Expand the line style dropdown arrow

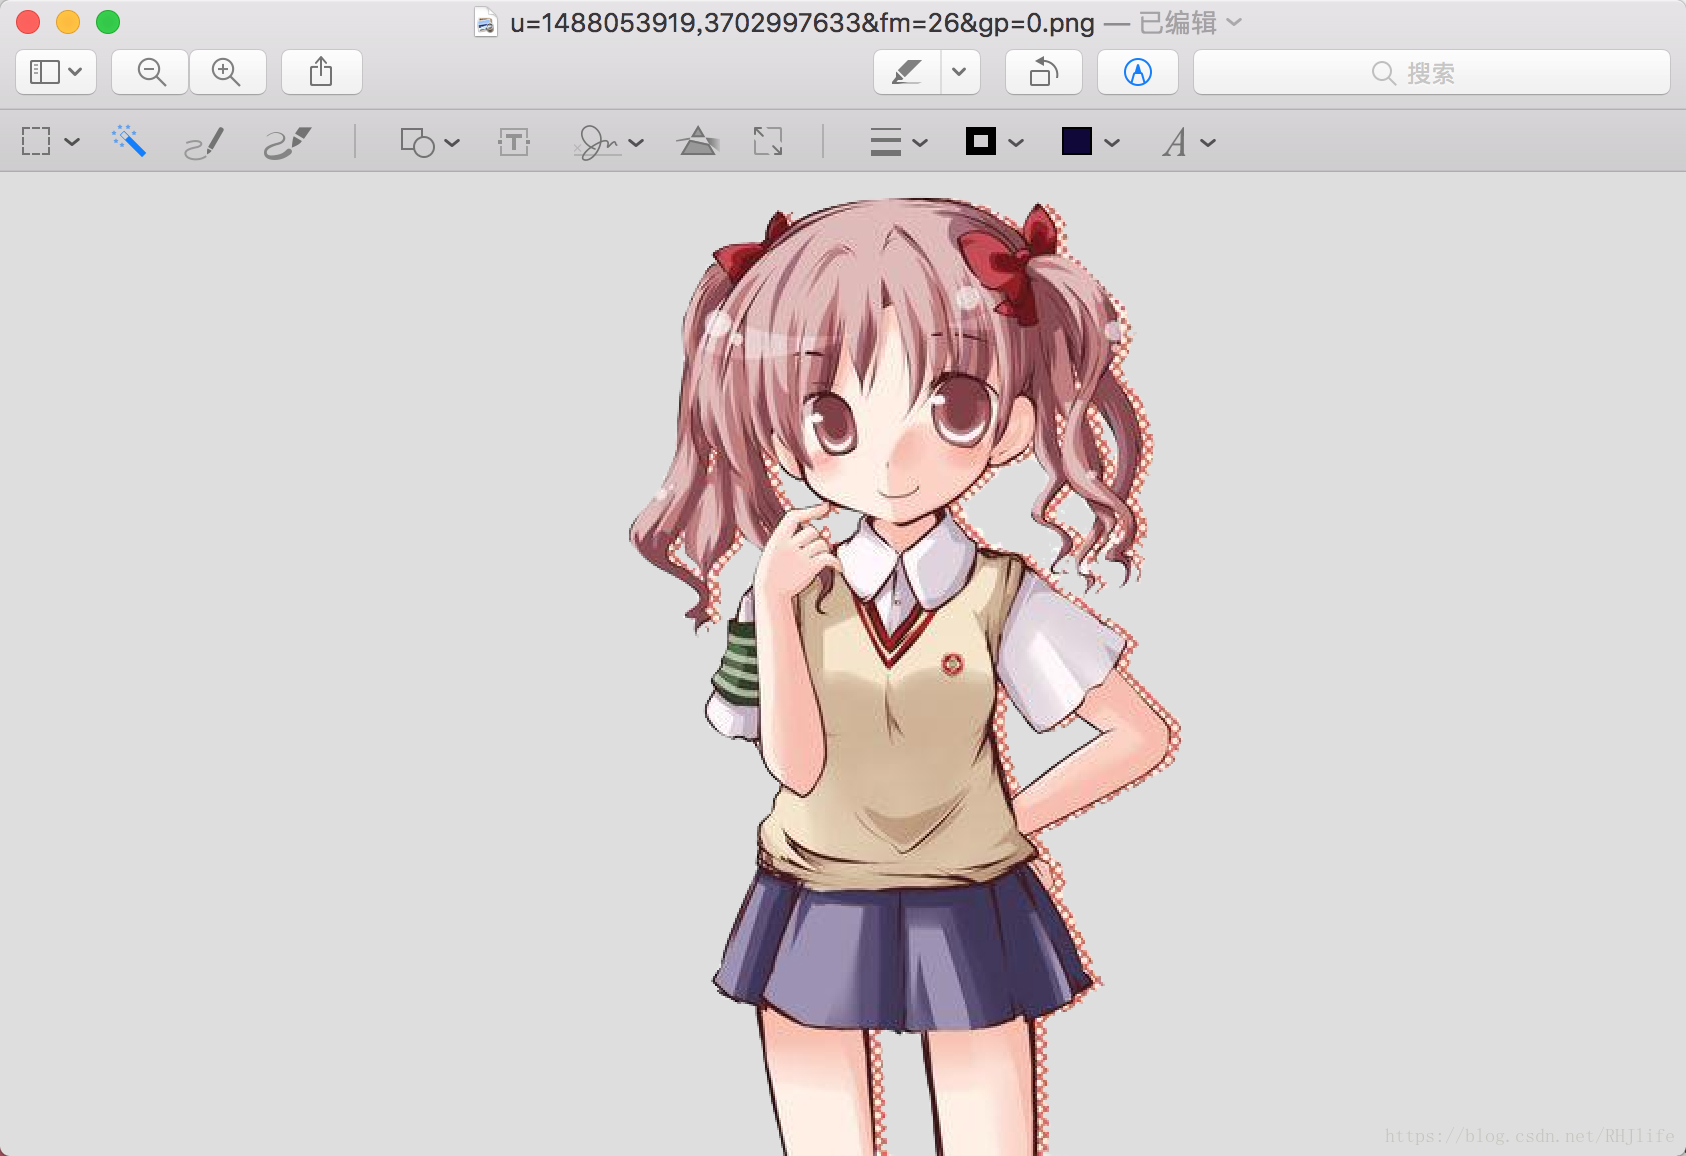tap(920, 143)
